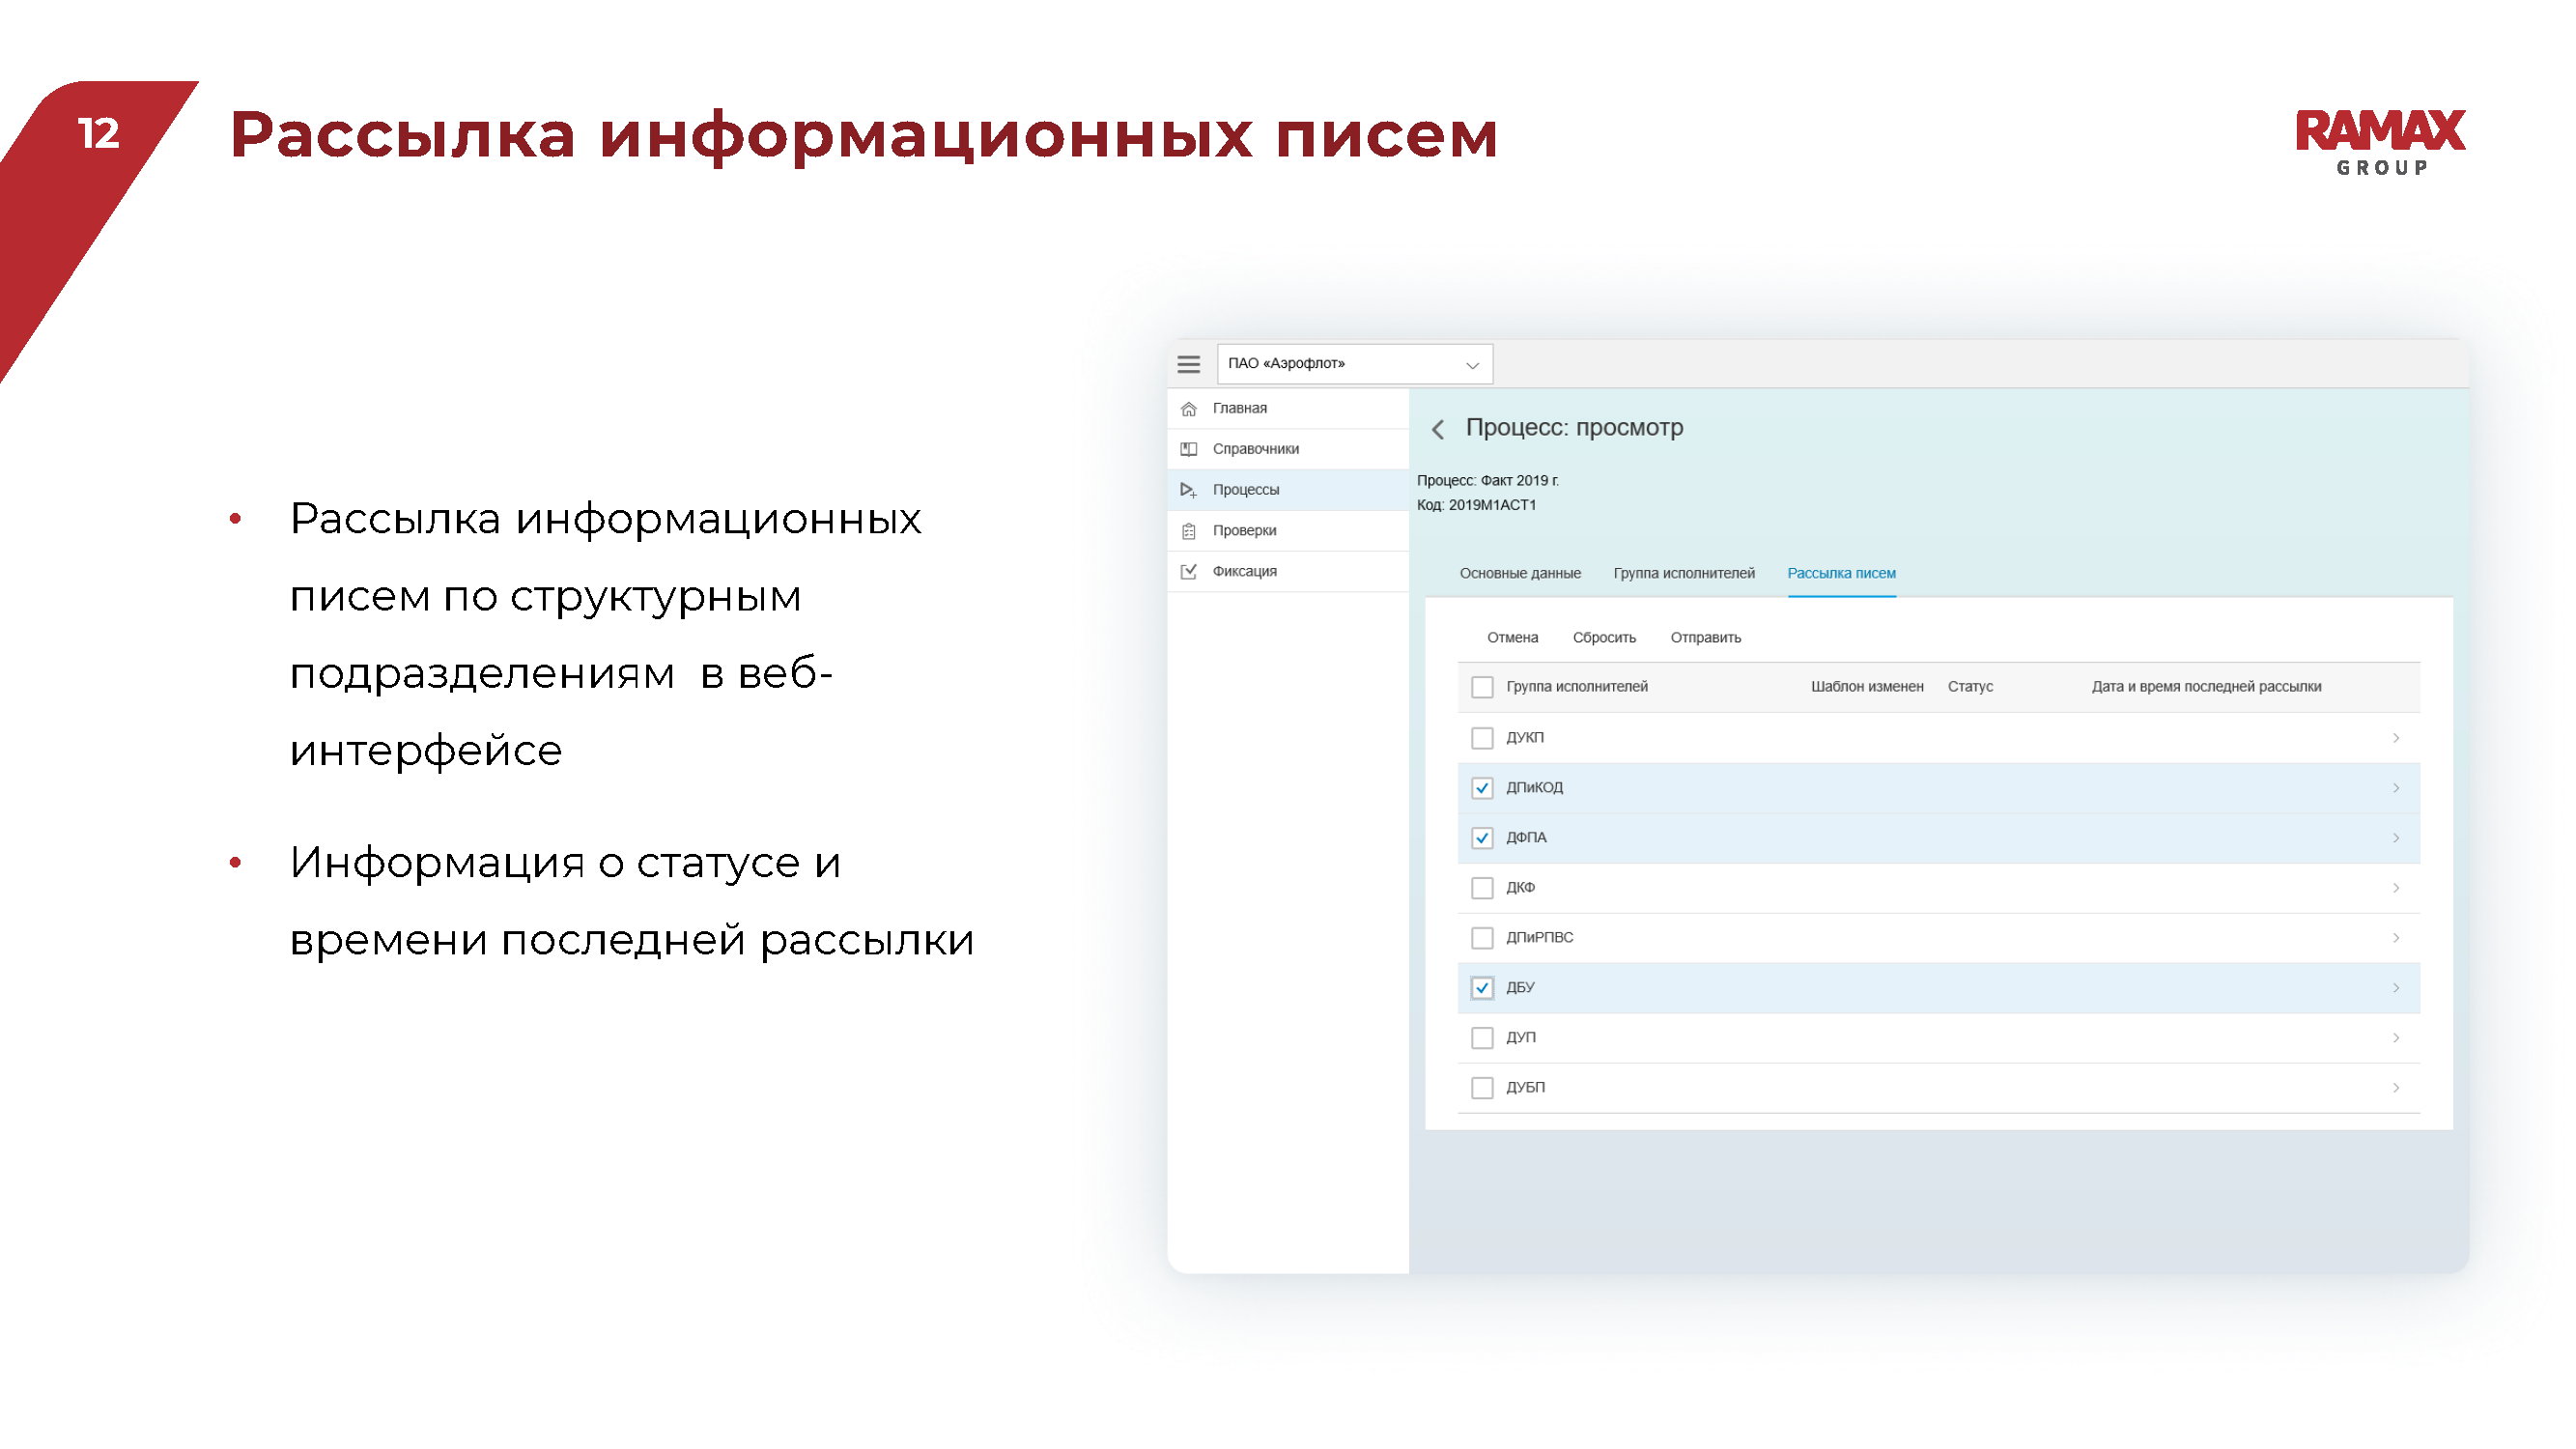Click the Процессы play icon
This screenshot has height=1449, width=2576.
(1188, 490)
